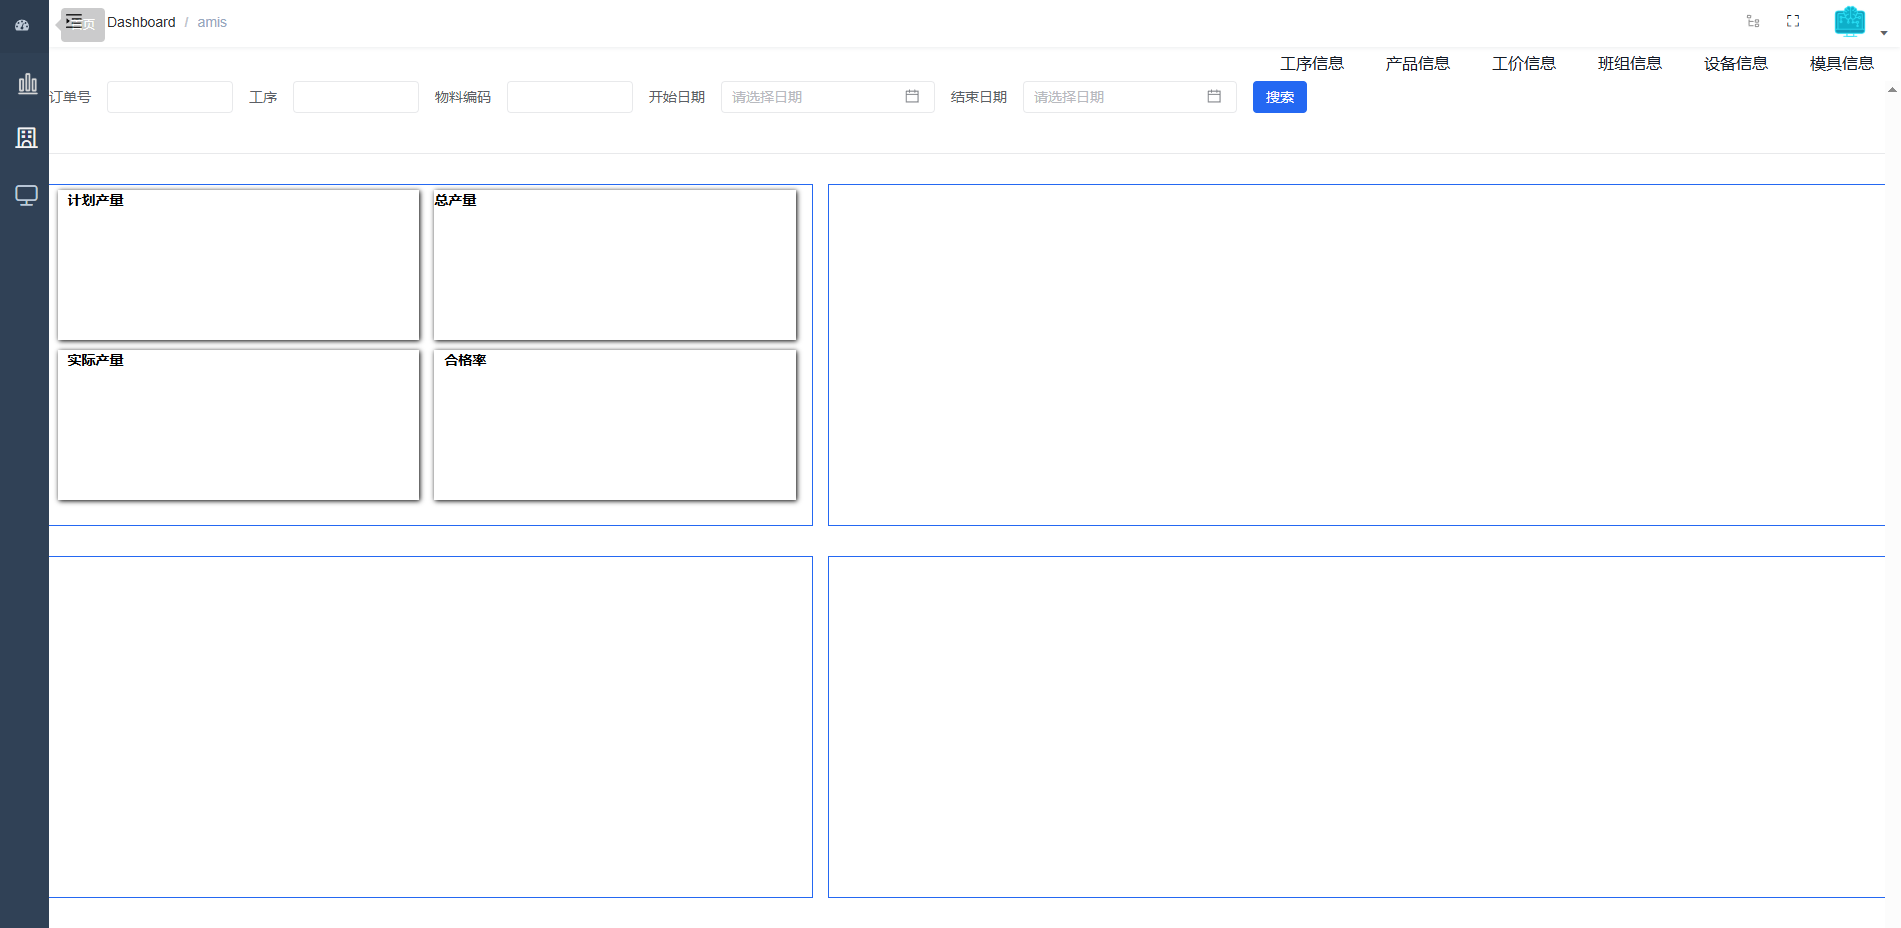Focus the 工序 input field
Screen dimensions: 1901x928
[x=356, y=97]
